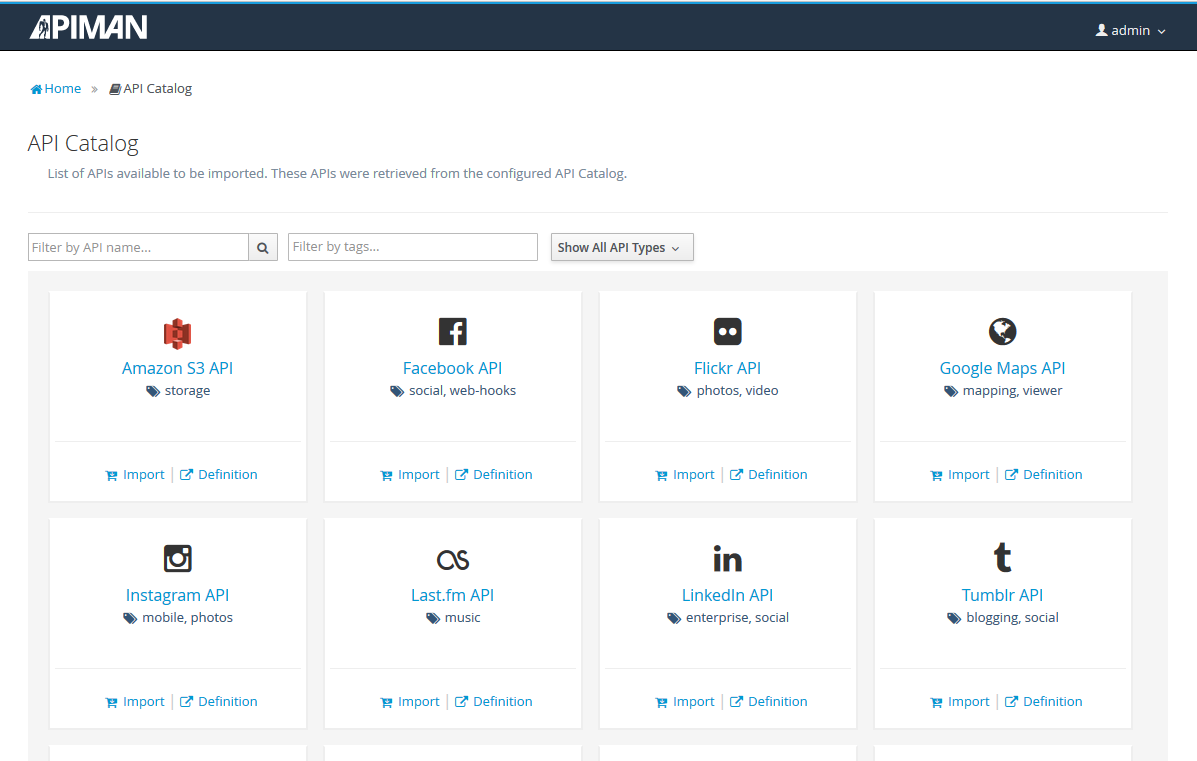Import the Facebook API
This screenshot has width=1197, height=761.
click(410, 475)
